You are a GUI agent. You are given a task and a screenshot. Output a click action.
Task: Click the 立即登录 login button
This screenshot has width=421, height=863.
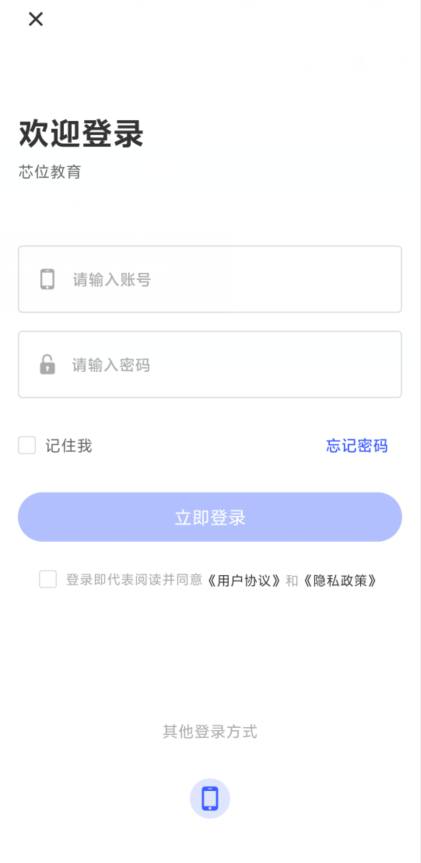point(210,517)
